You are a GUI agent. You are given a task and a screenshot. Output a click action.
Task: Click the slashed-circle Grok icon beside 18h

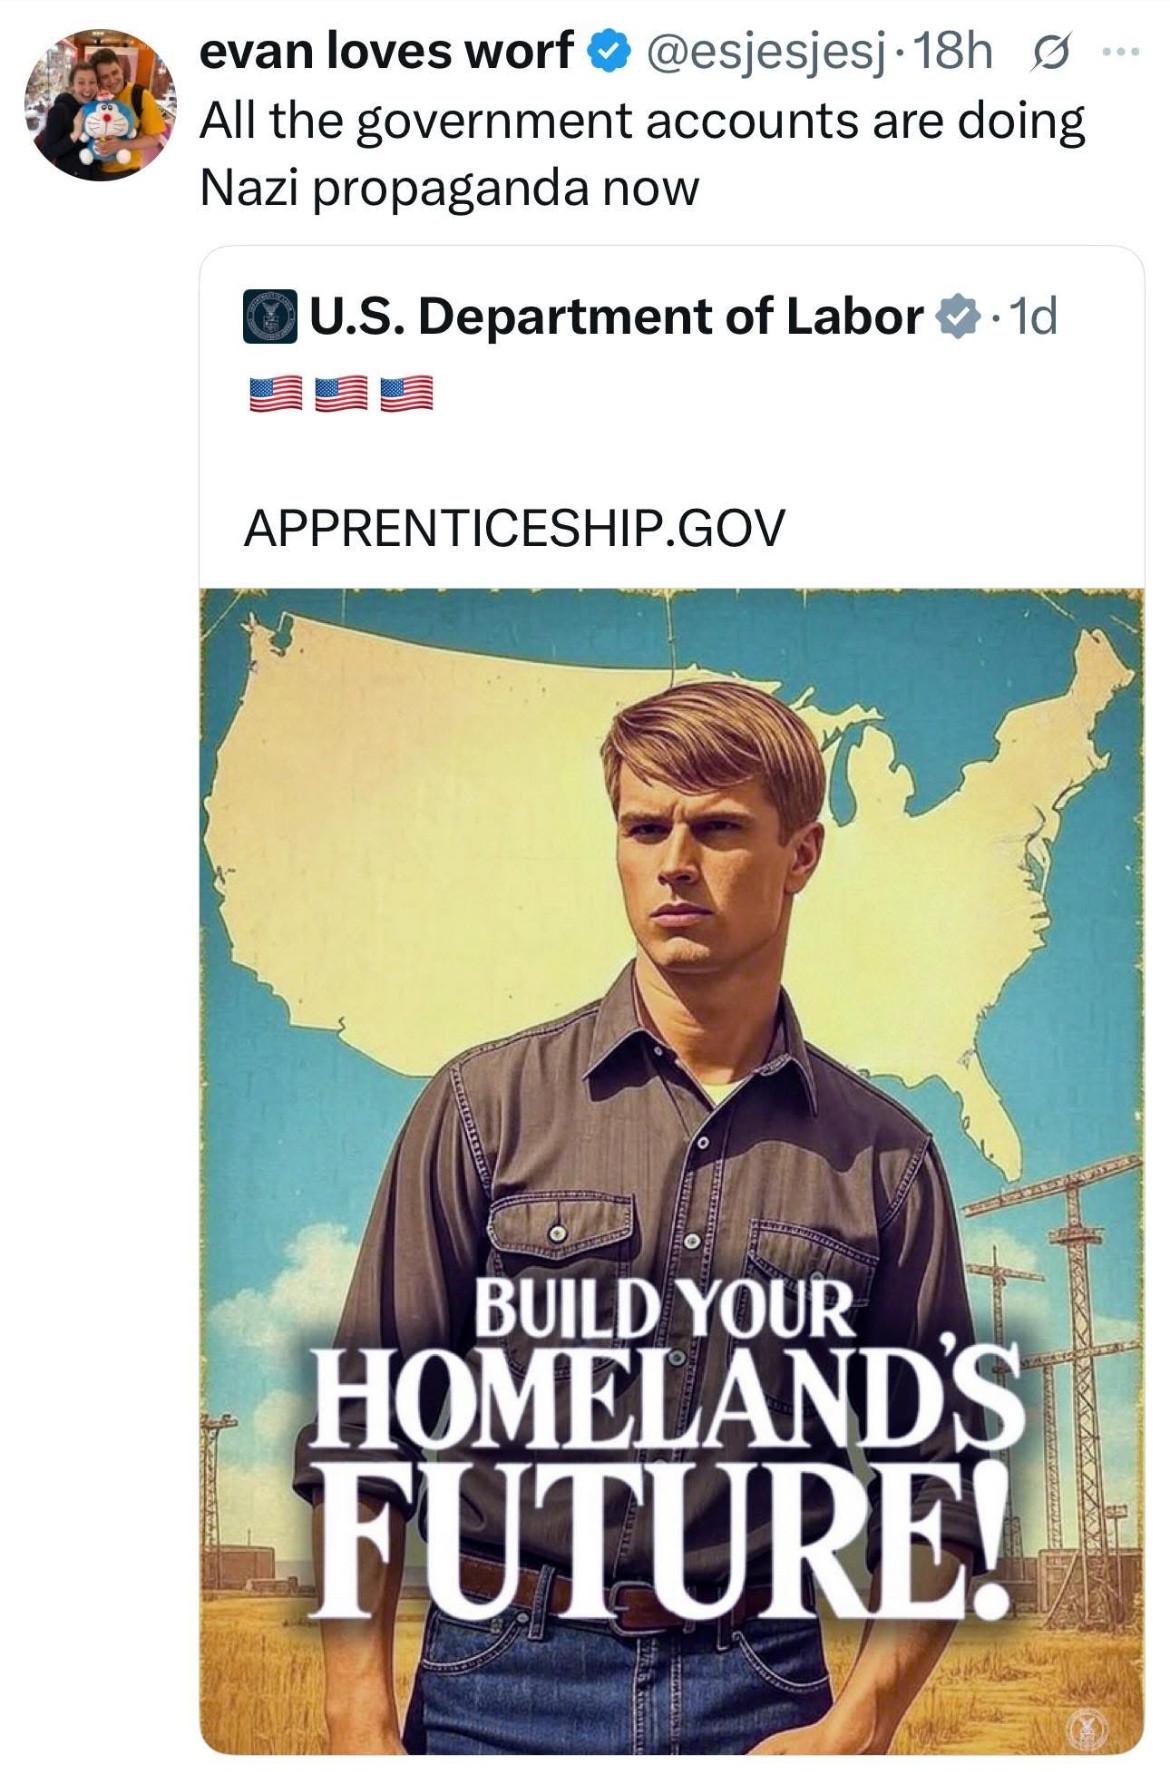click(1049, 52)
